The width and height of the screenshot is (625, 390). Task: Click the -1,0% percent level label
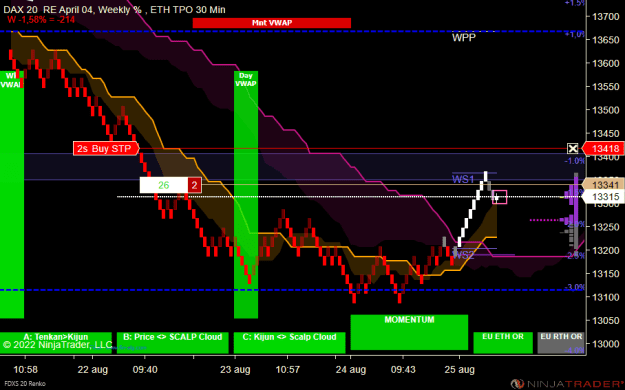click(x=575, y=161)
